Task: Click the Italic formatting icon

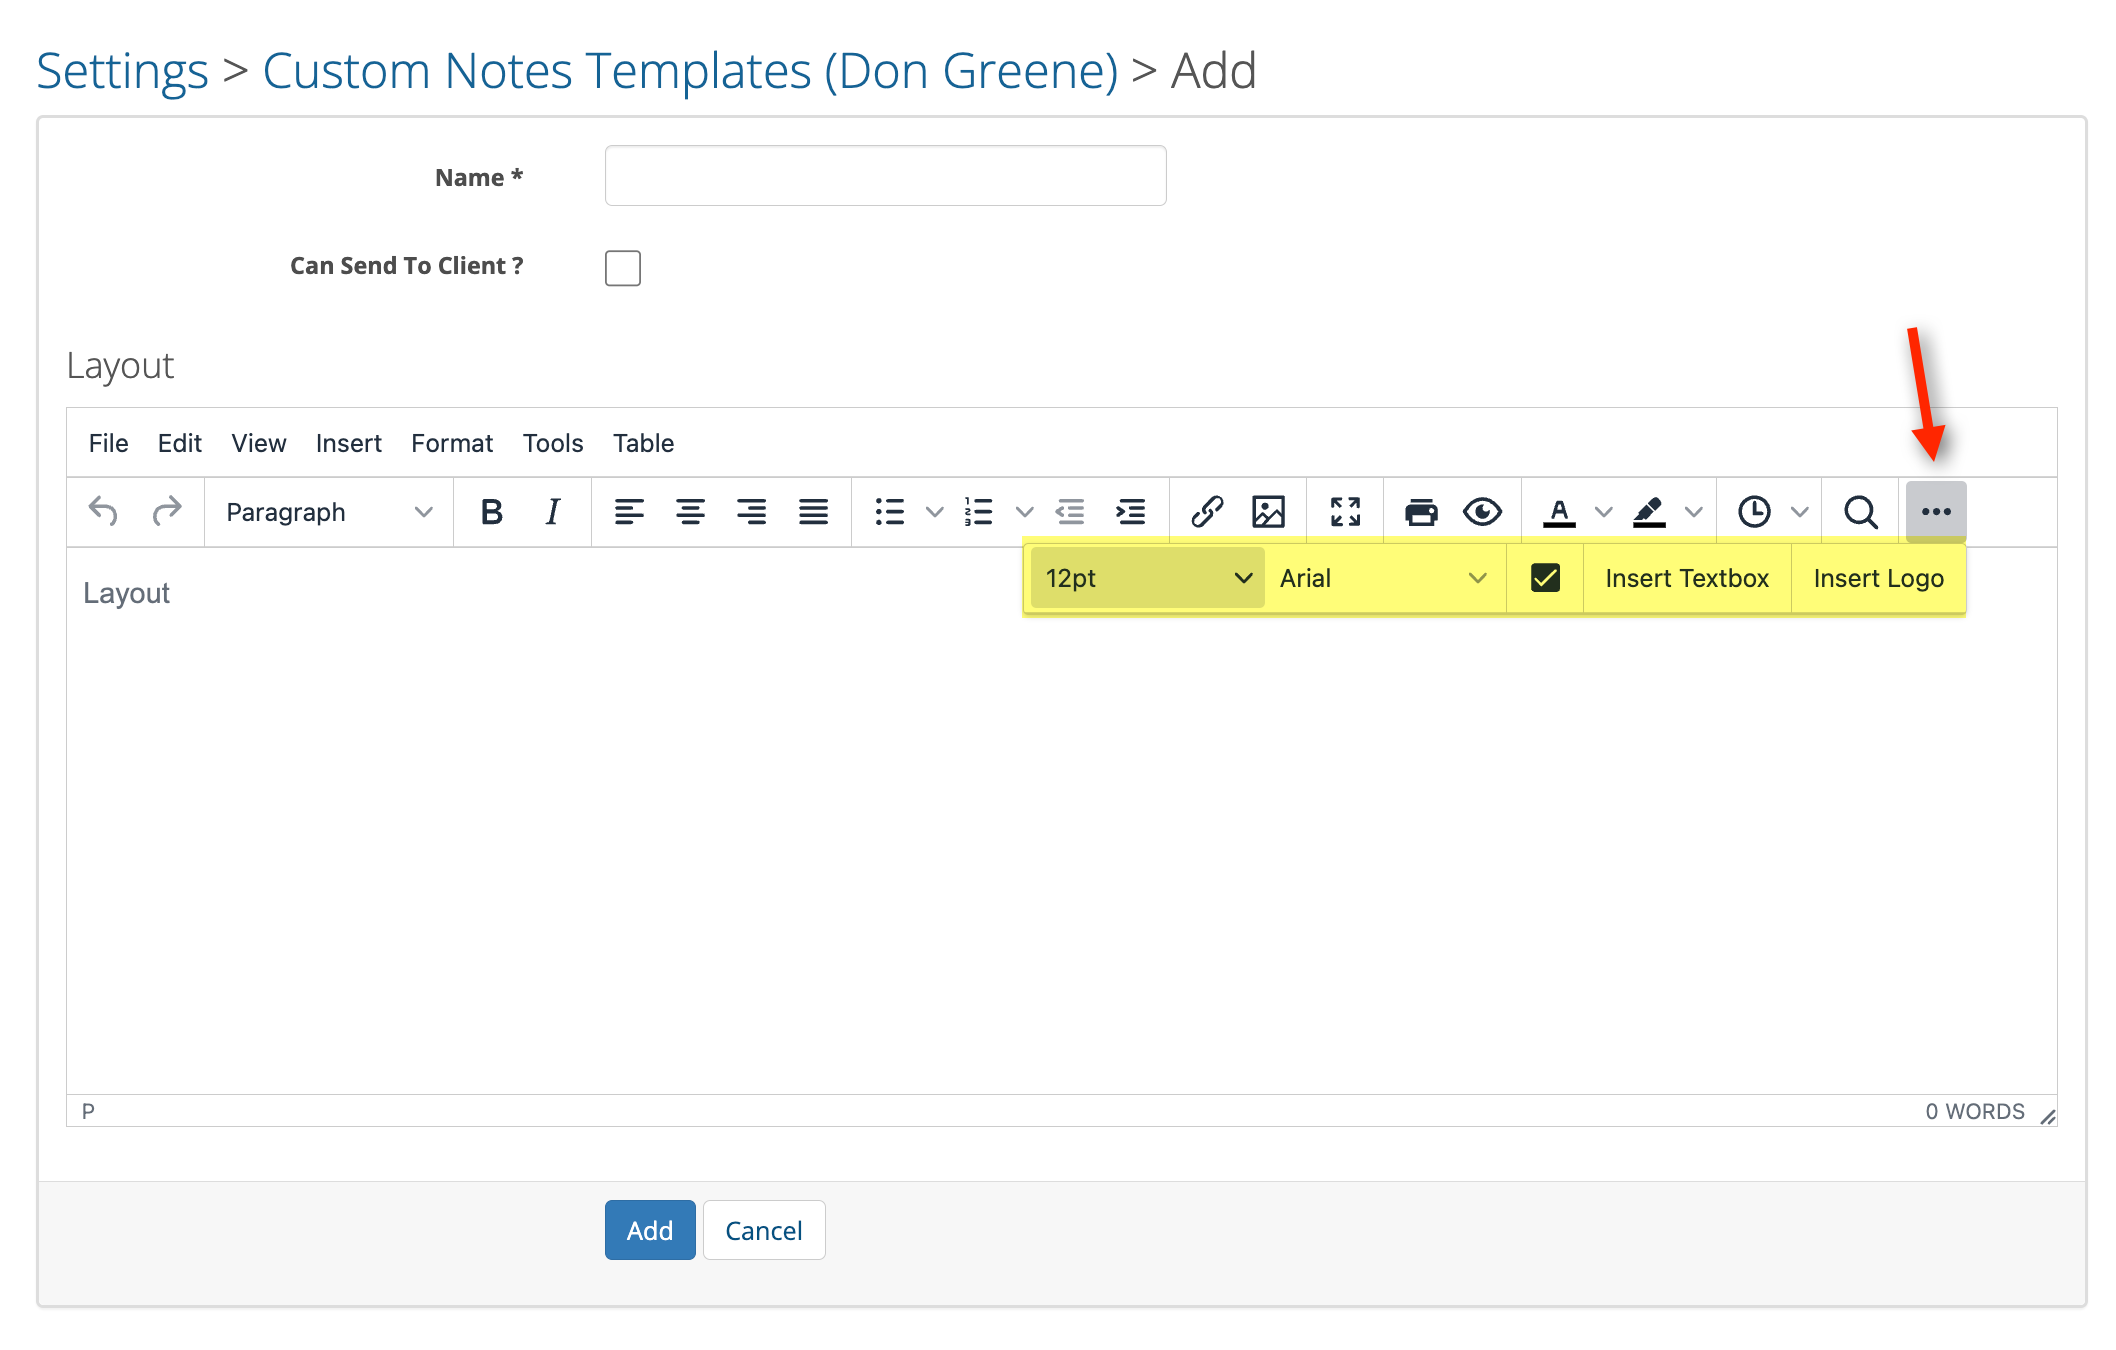Action: [x=552, y=512]
